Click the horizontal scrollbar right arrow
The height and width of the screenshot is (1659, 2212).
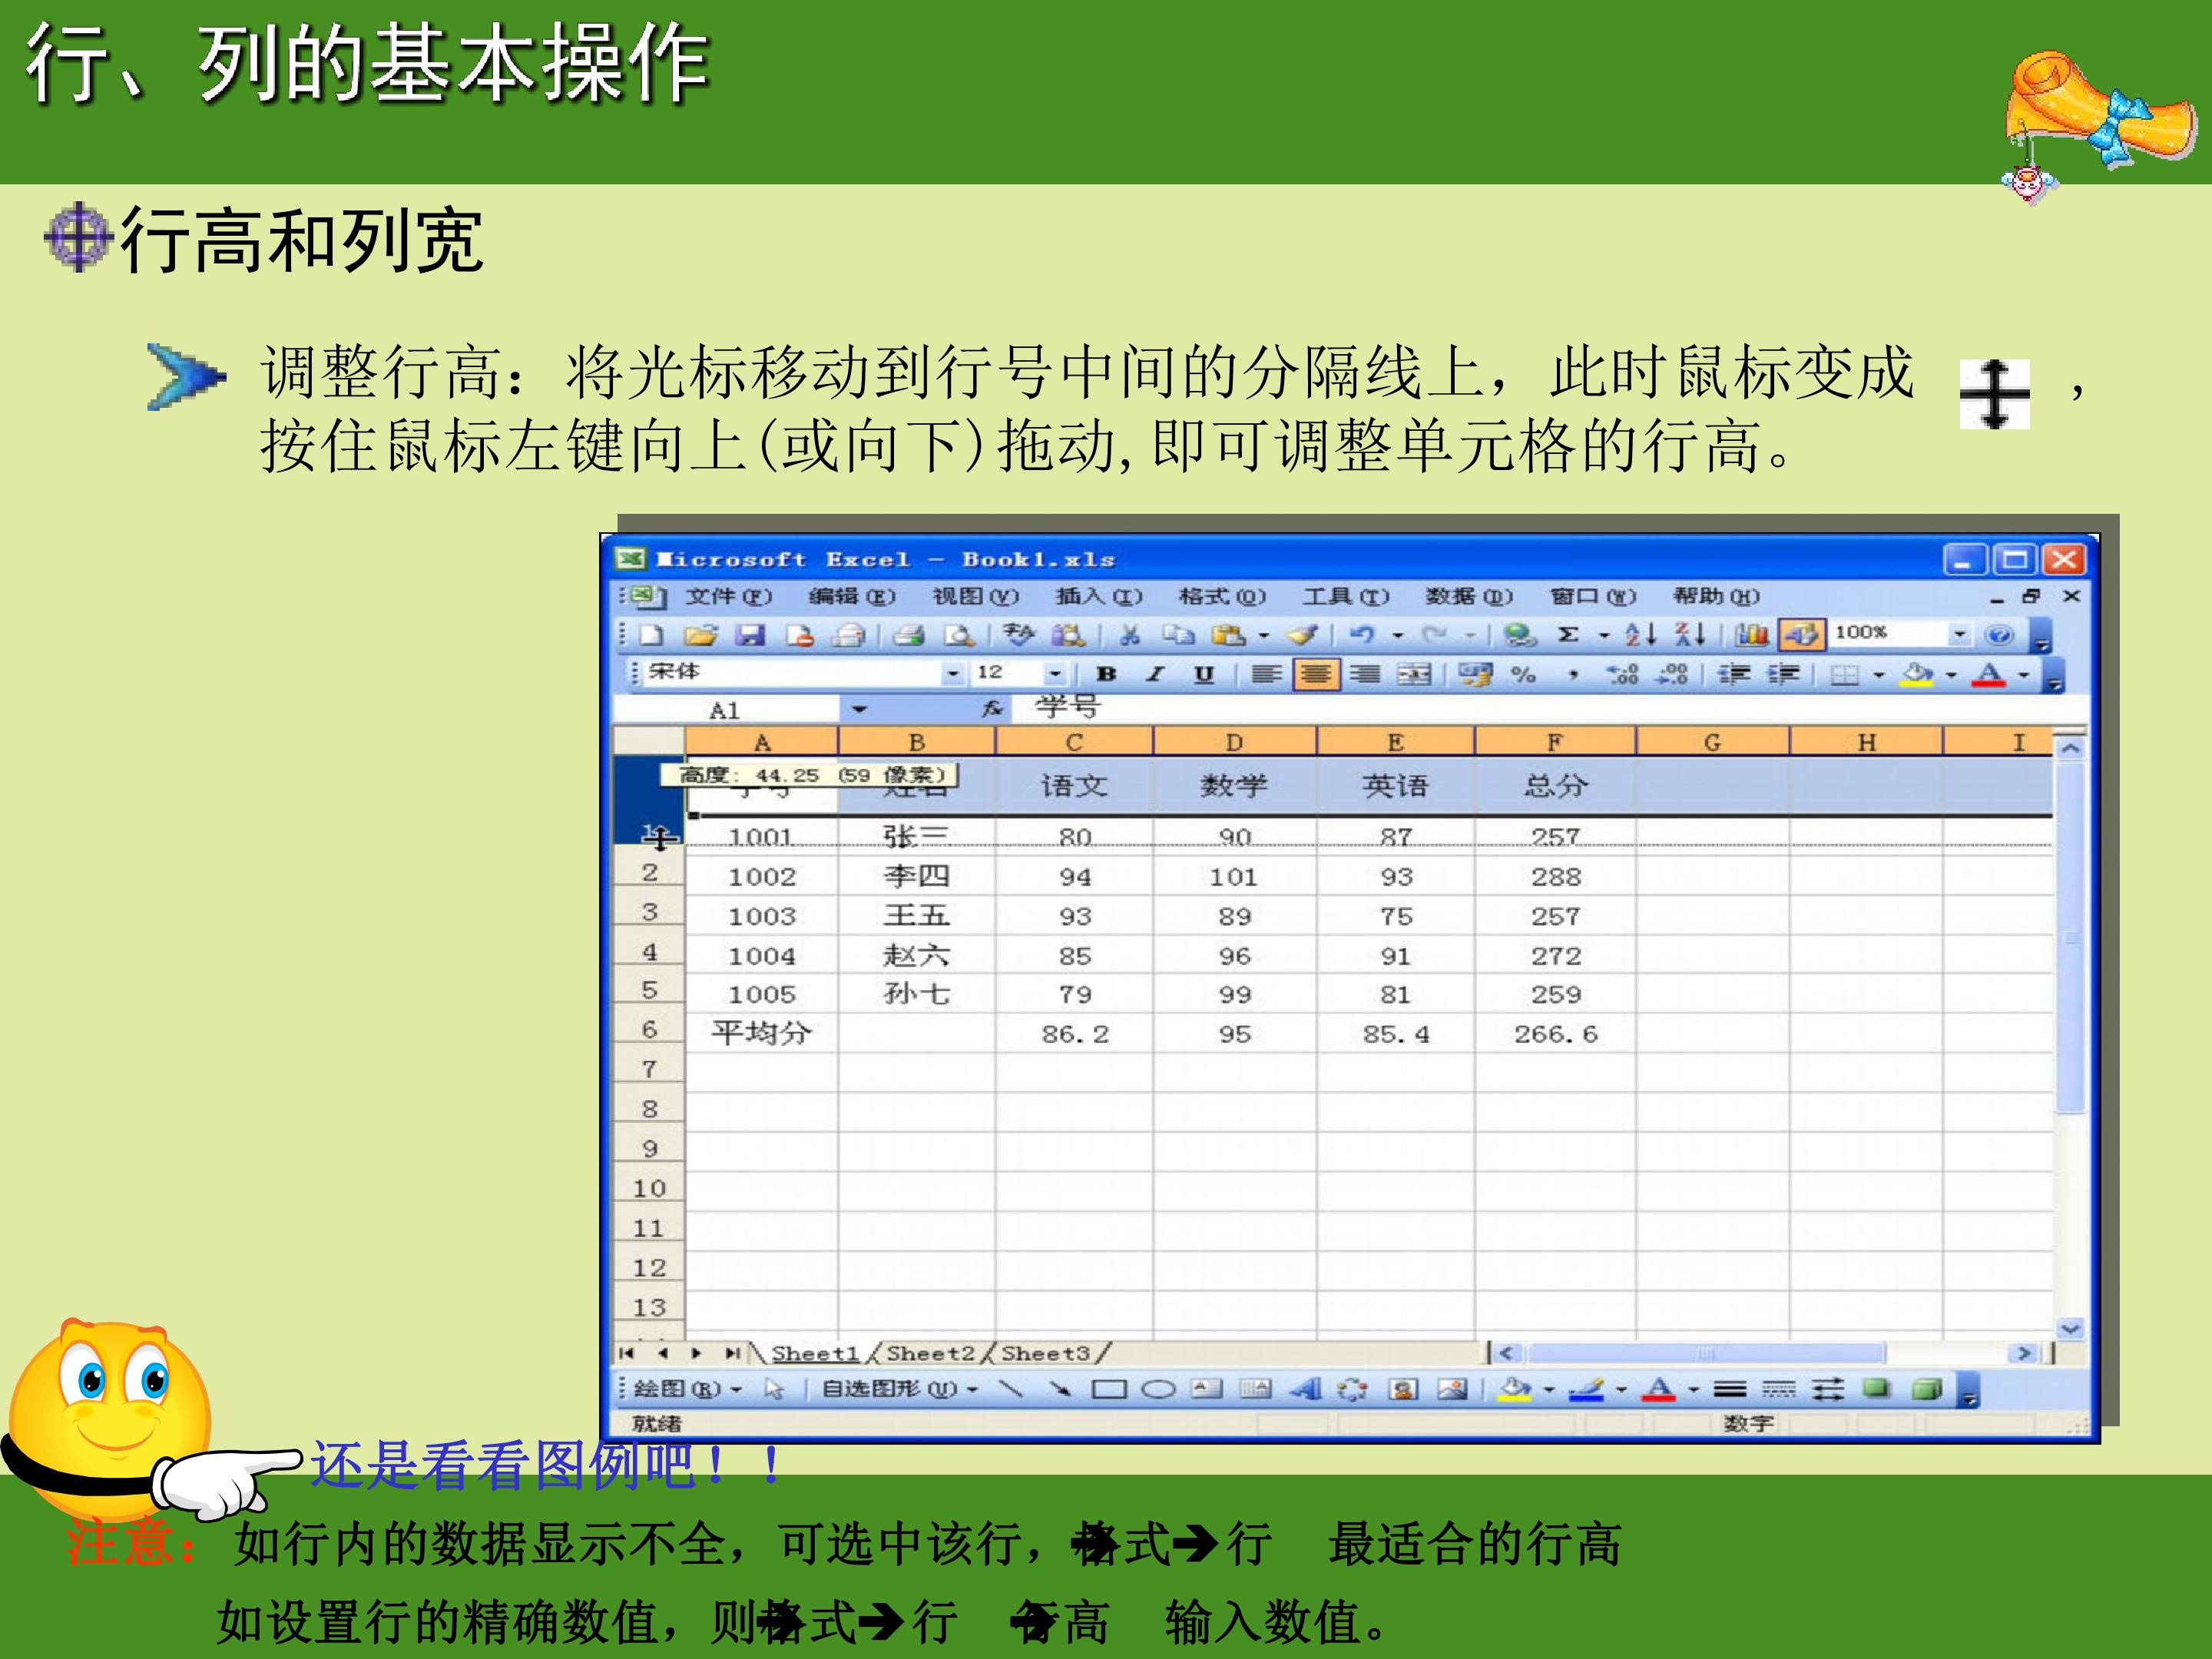(x=2023, y=1354)
